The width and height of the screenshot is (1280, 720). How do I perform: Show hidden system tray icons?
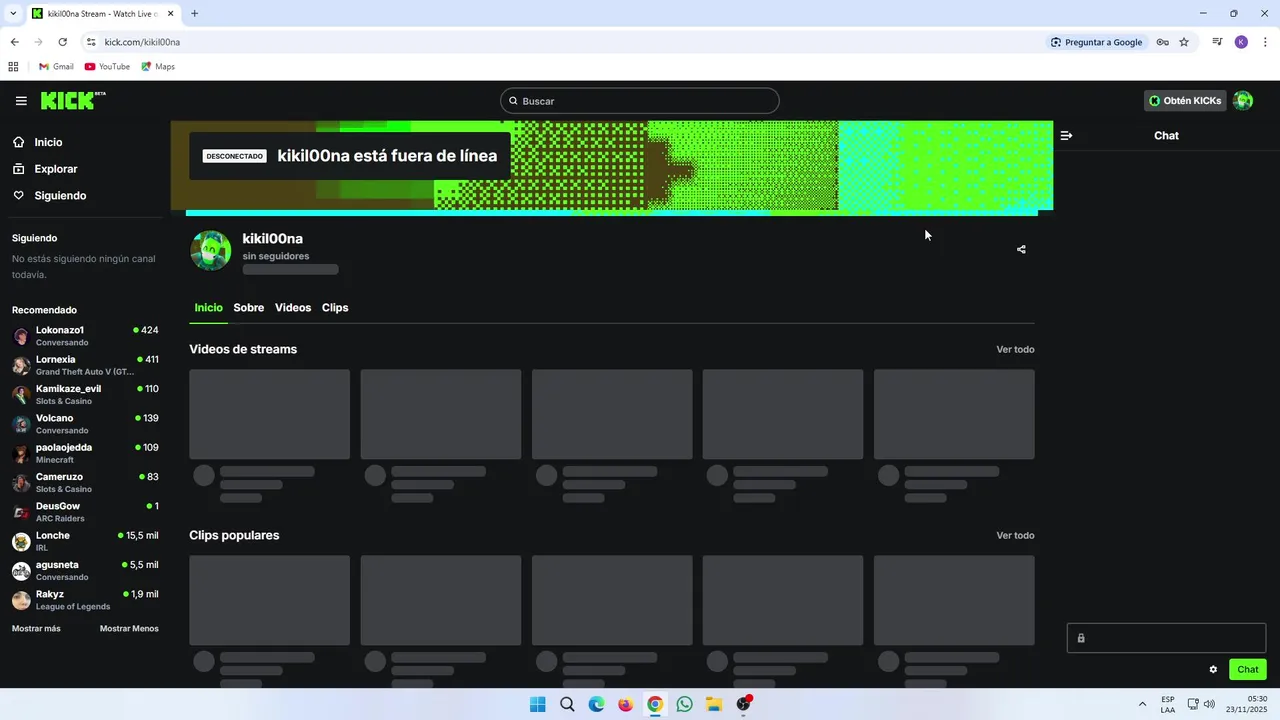point(1142,704)
